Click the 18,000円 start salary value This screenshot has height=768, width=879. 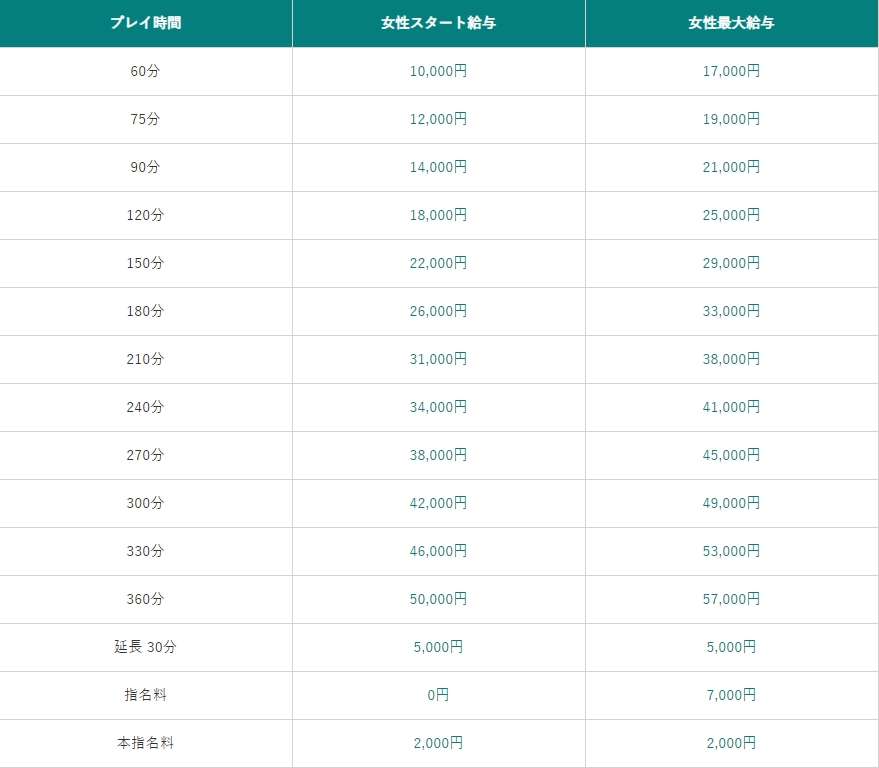click(438, 215)
